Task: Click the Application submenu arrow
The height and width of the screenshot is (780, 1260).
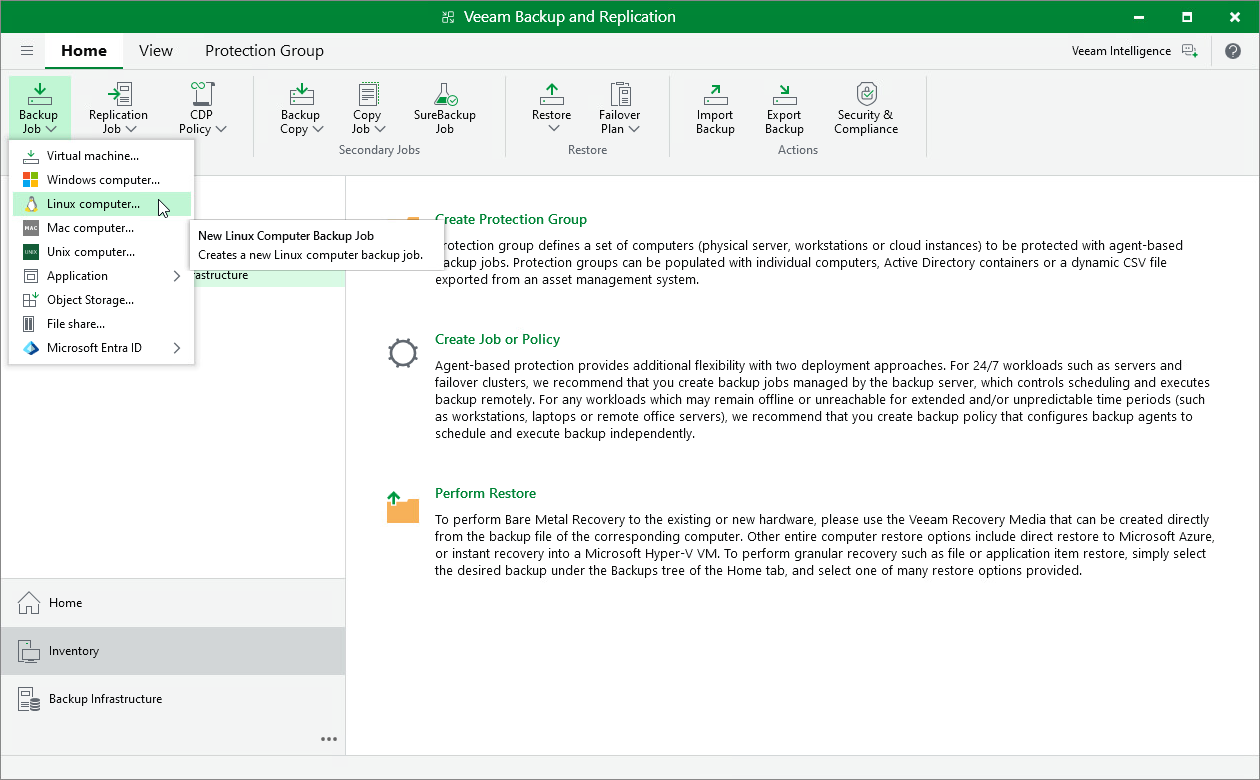Action: tap(177, 276)
